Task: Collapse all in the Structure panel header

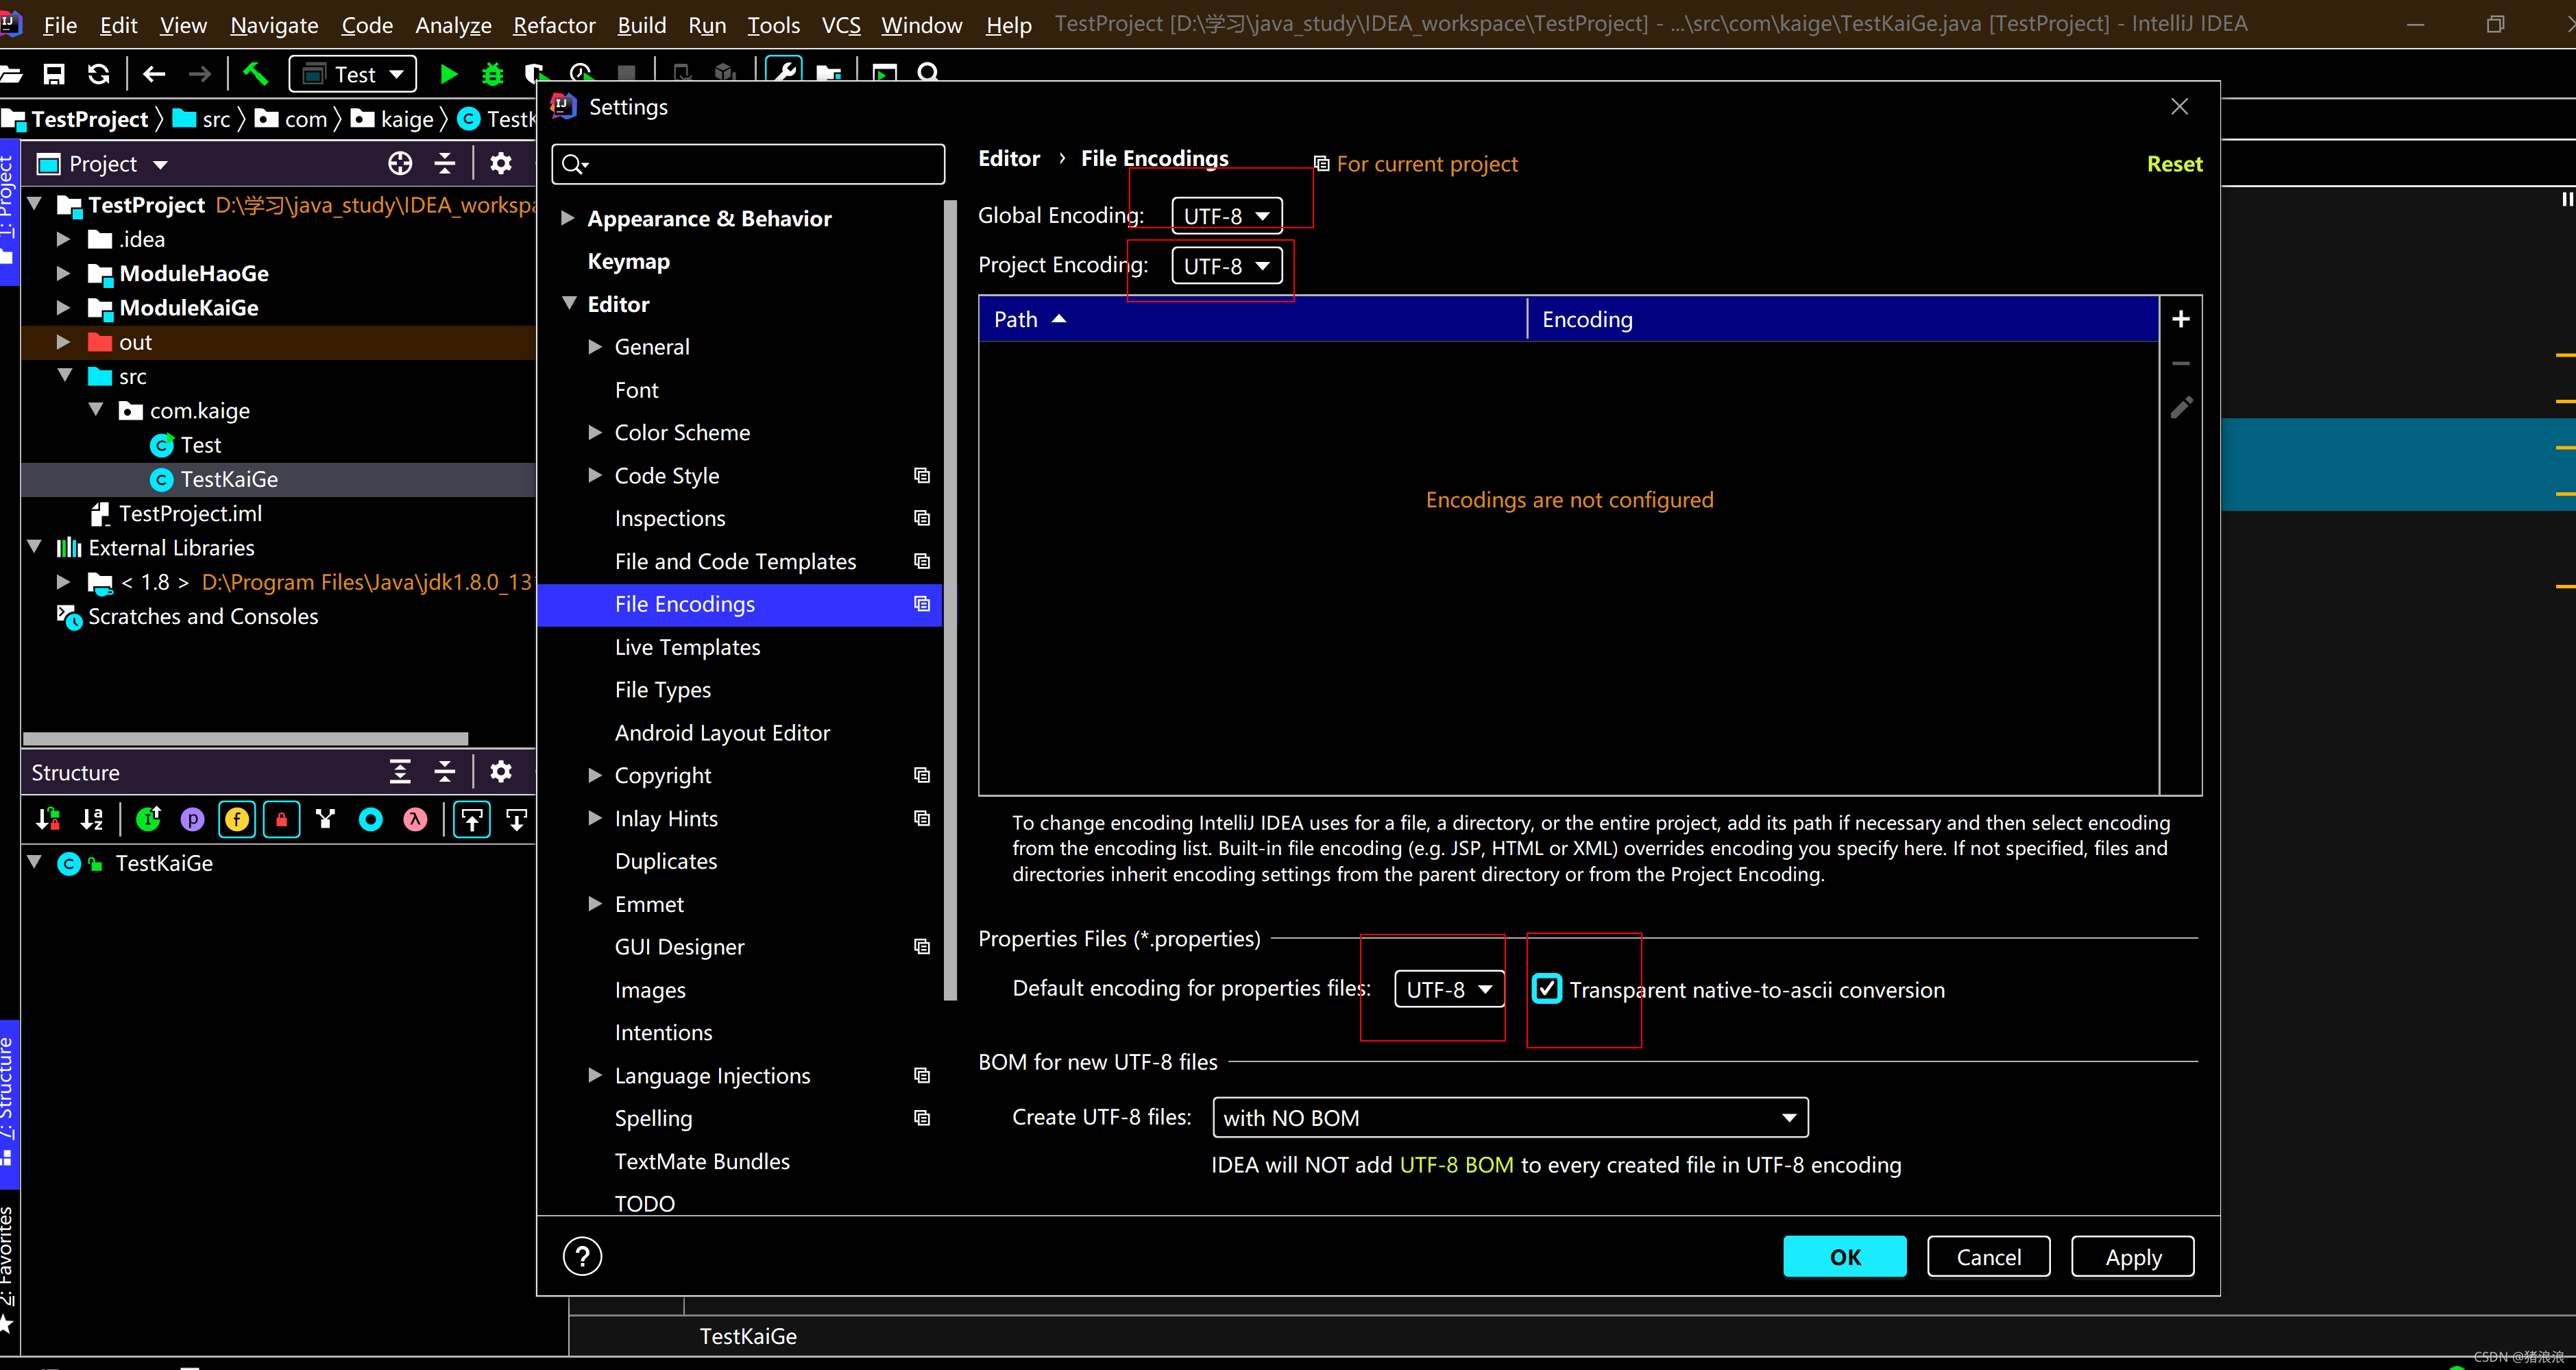Action: 445,772
